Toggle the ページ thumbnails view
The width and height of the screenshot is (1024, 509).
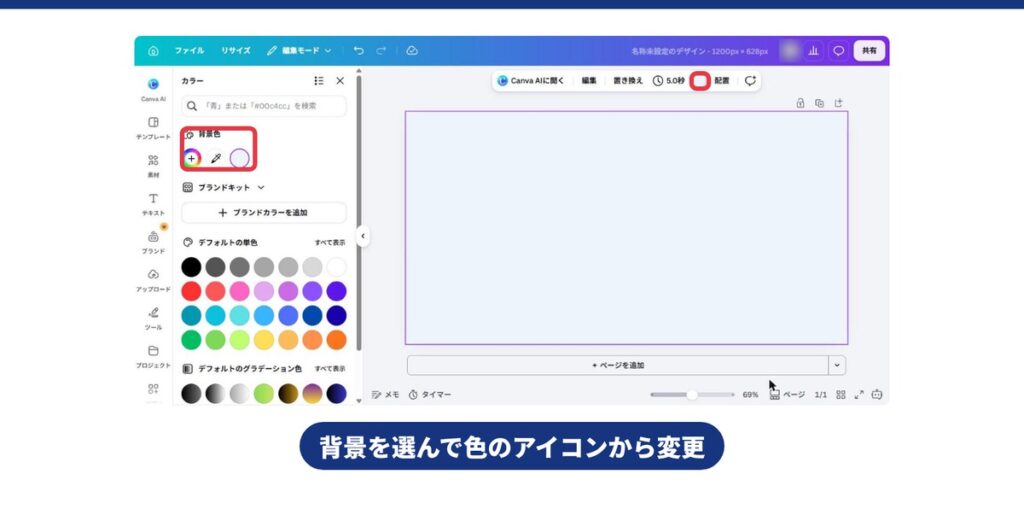(x=787, y=395)
